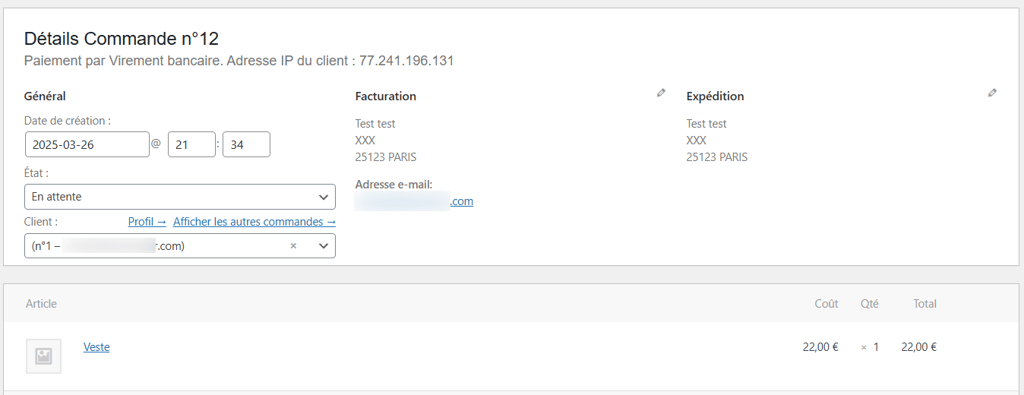1024x395 pixels.
Task: Edit shipping address with Expédition pencil icon
Action: coord(993,93)
